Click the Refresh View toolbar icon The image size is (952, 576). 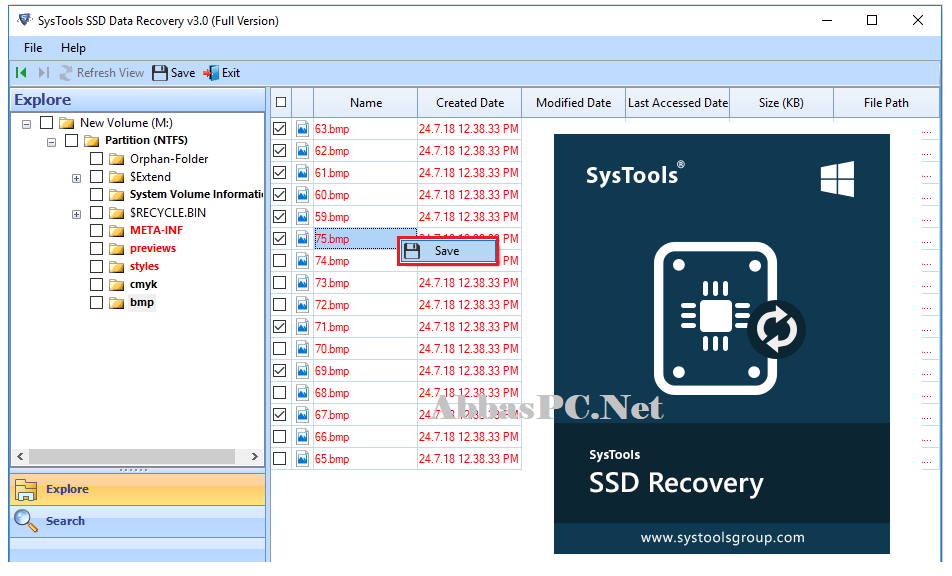tap(66, 73)
